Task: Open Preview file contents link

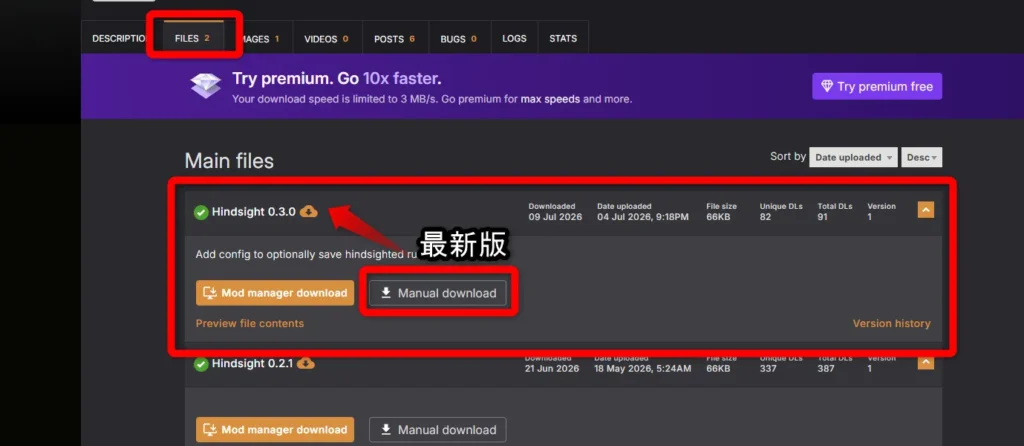Action: point(249,323)
